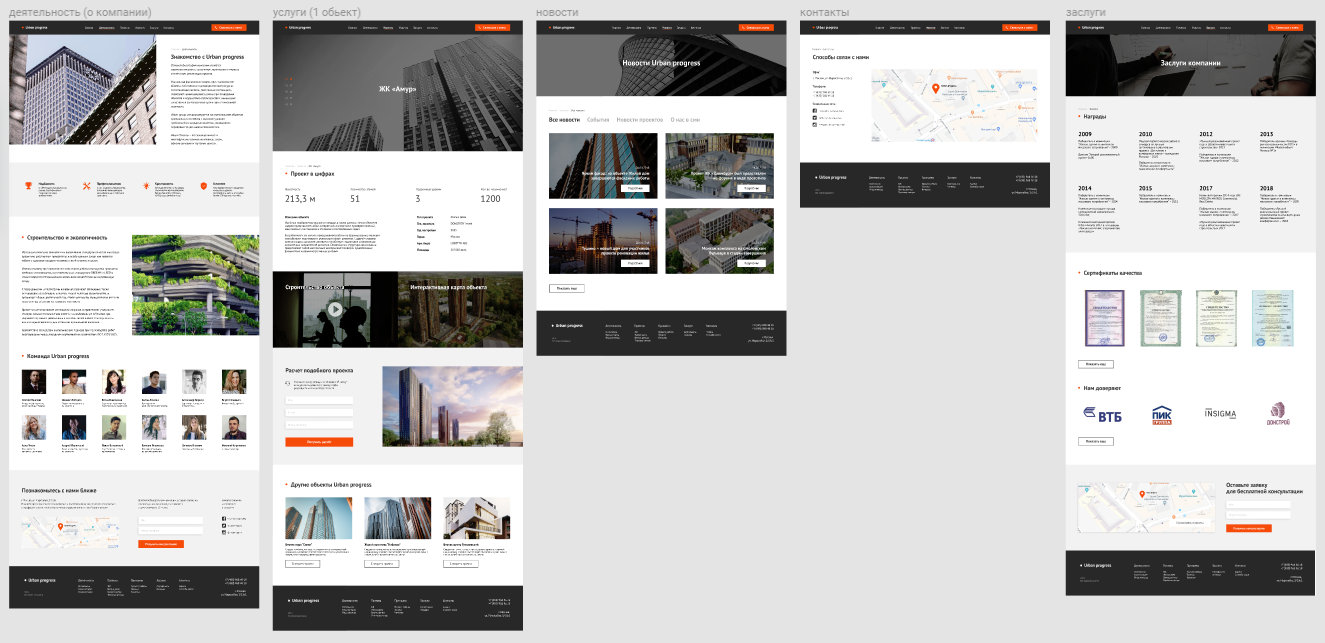This screenshot has width=1325, height=643.
Task: Click the crossed tools Профессионализм icon
Action: [x=88, y=186]
